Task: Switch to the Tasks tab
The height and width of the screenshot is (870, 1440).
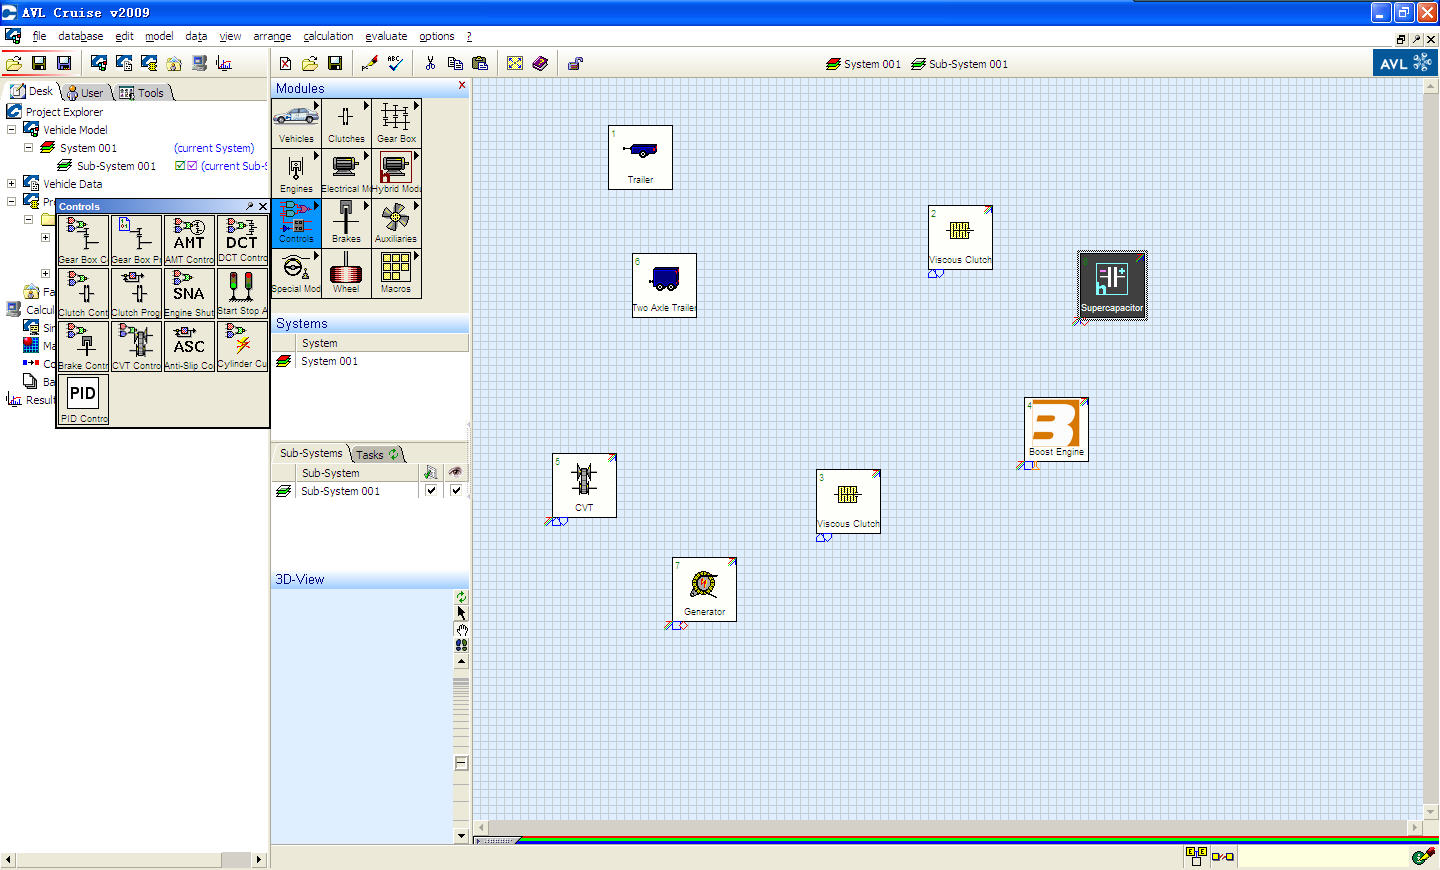Action: 377,454
